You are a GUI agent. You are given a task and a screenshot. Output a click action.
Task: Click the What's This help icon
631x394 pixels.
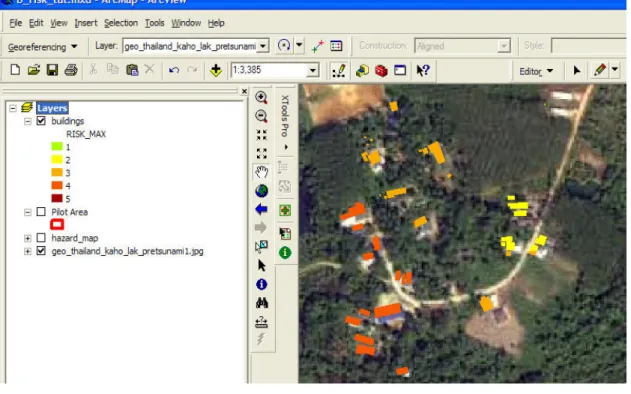click(423, 70)
